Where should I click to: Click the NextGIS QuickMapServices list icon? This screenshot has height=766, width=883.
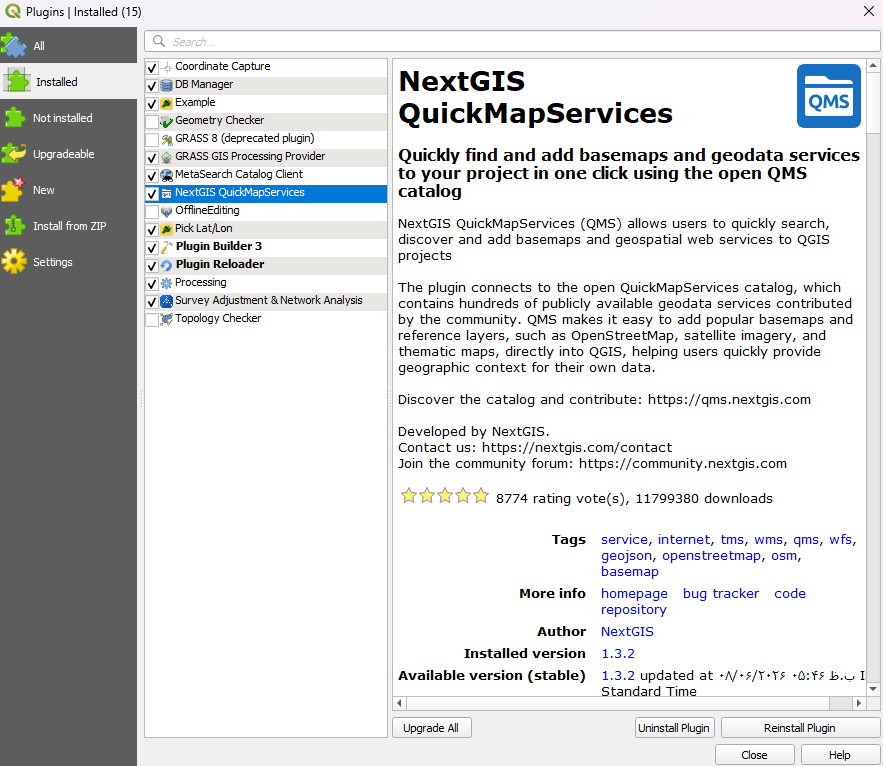click(x=167, y=194)
